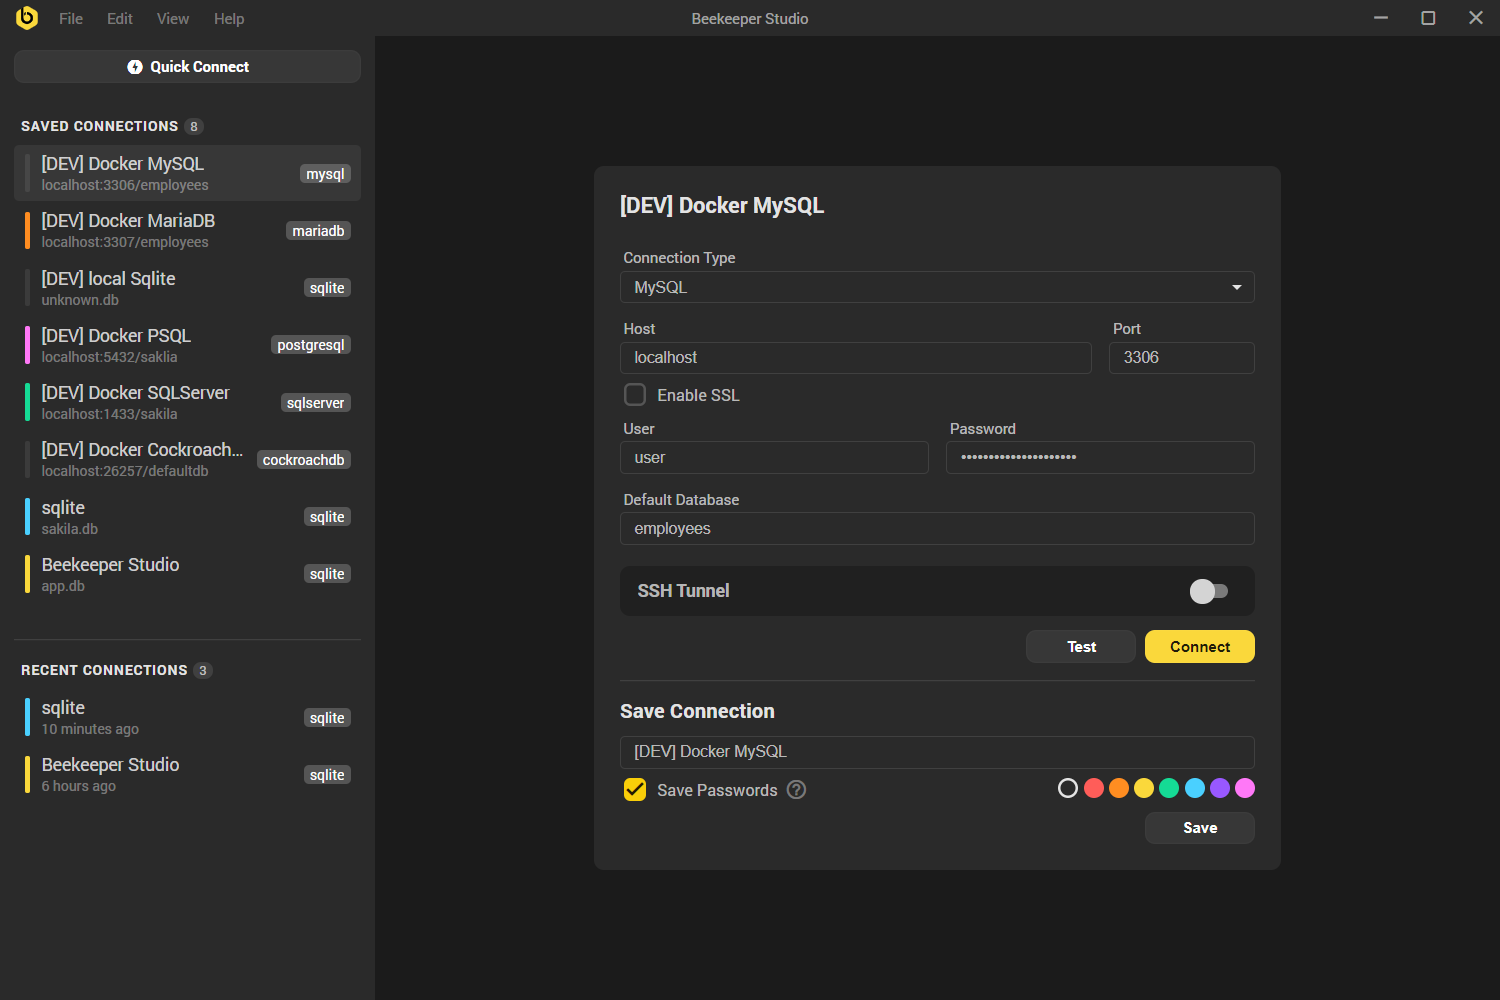This screenshot has width=1500, height=1000.
Task: Click the mariadb connection badge
Action: pyautogui.click(x=318, y=231)
